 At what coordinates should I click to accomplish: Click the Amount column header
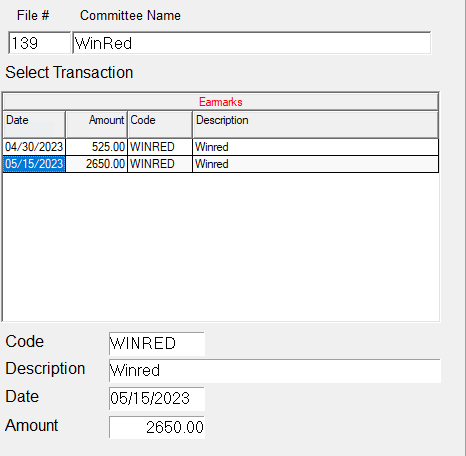(97, 124)
